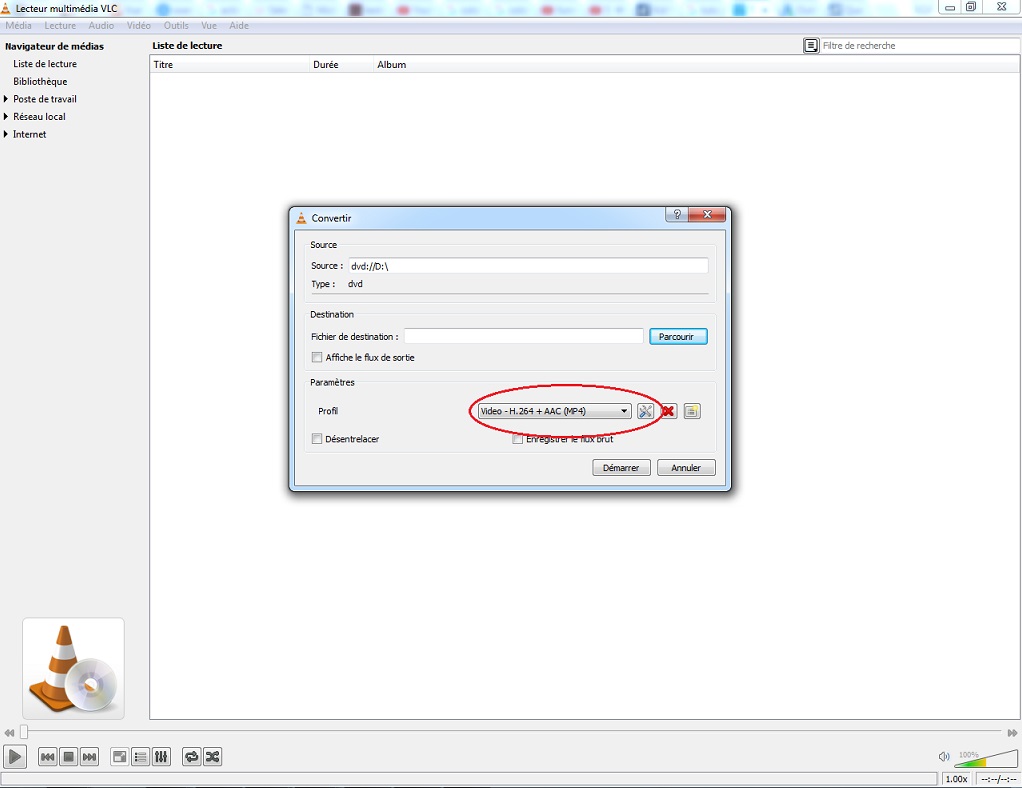This screenshot has width=1022, height=788.
Task: Expand the Internet tree item
Action: [x=6, y=134]
